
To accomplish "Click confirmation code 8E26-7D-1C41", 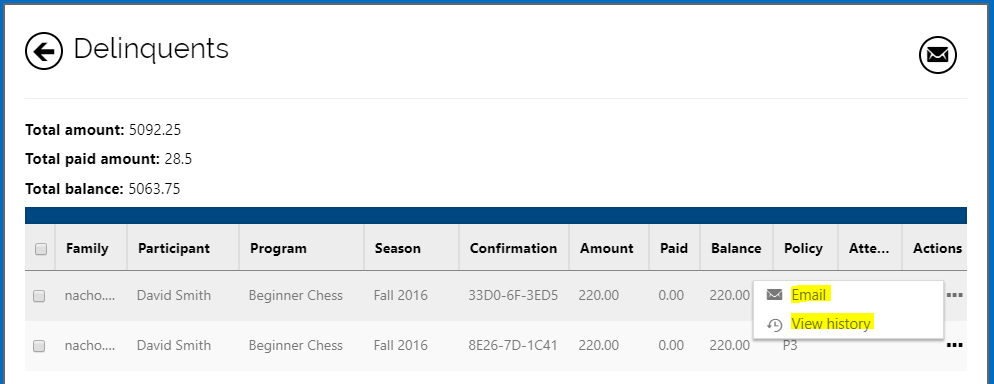I will (513, 345).
